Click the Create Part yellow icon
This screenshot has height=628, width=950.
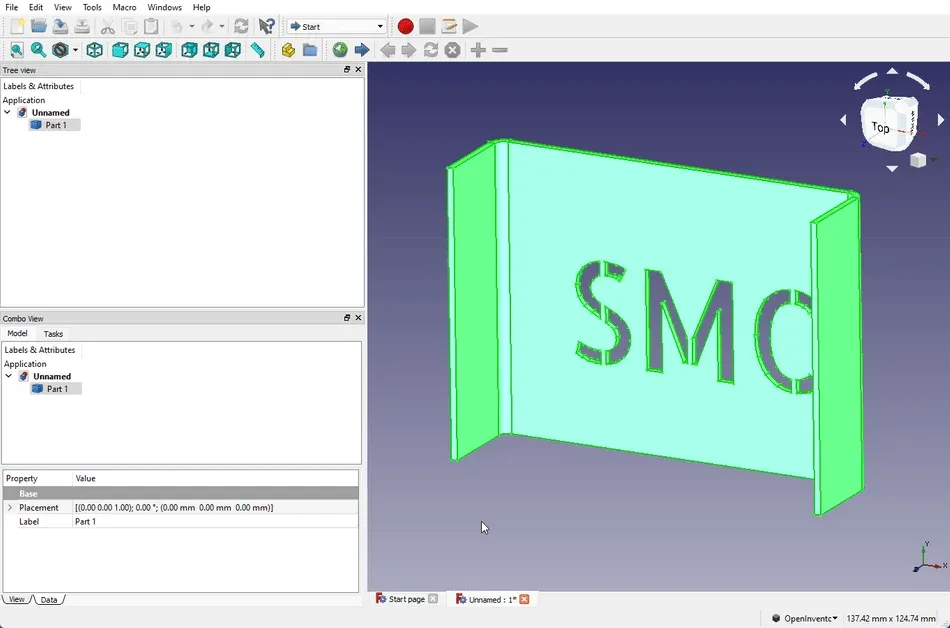[288, 50]
